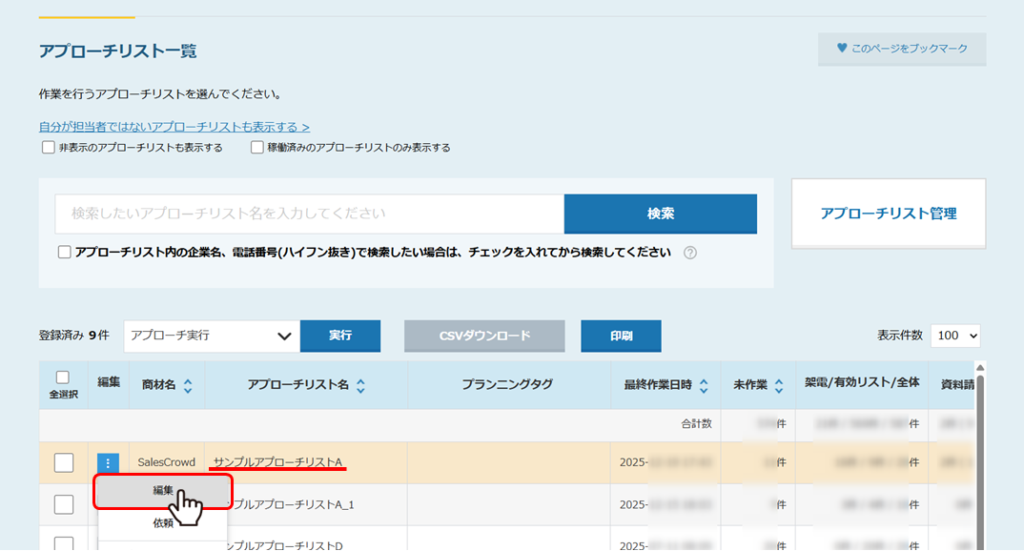Open the 表示件数 100 dropdown
Image resolution: width=1024 pixels, height=551 pixels.
click(x=955, y=336)
